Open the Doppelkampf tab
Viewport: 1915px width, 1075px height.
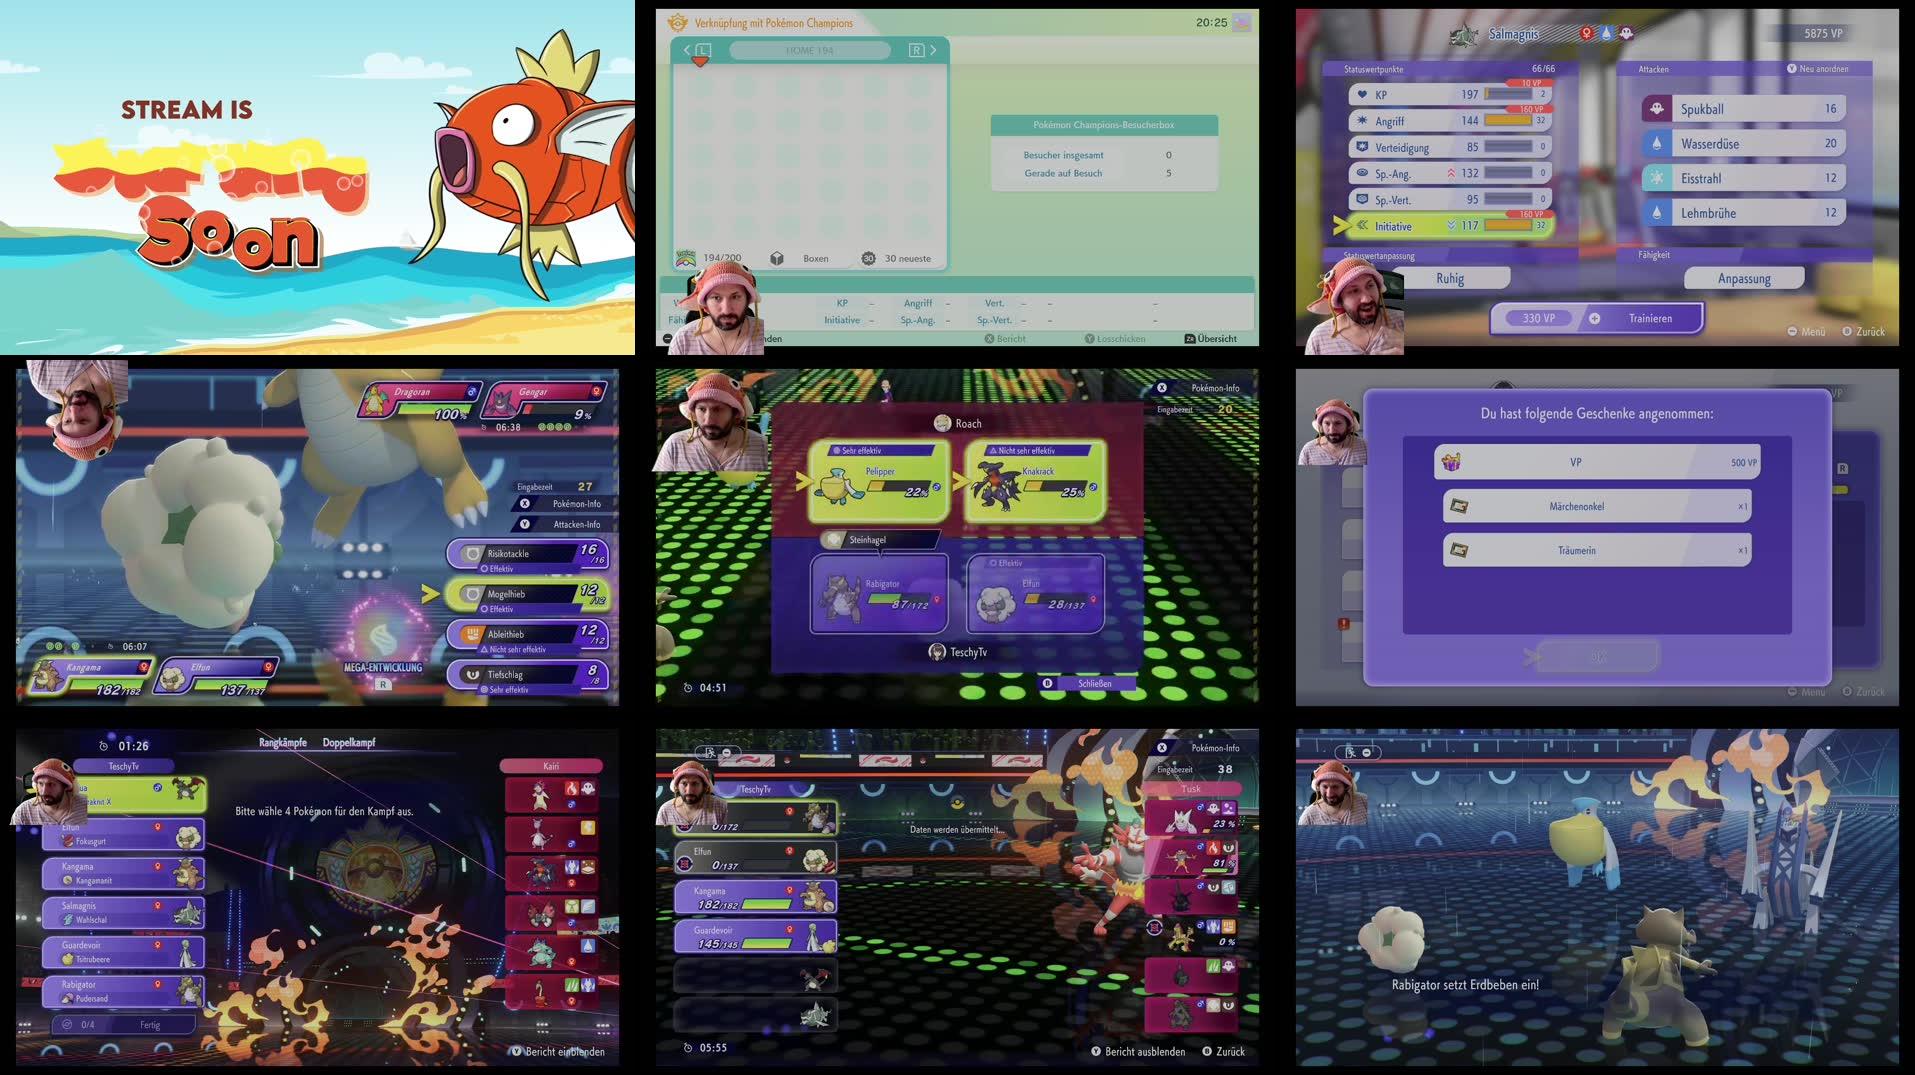click(349, 742)
